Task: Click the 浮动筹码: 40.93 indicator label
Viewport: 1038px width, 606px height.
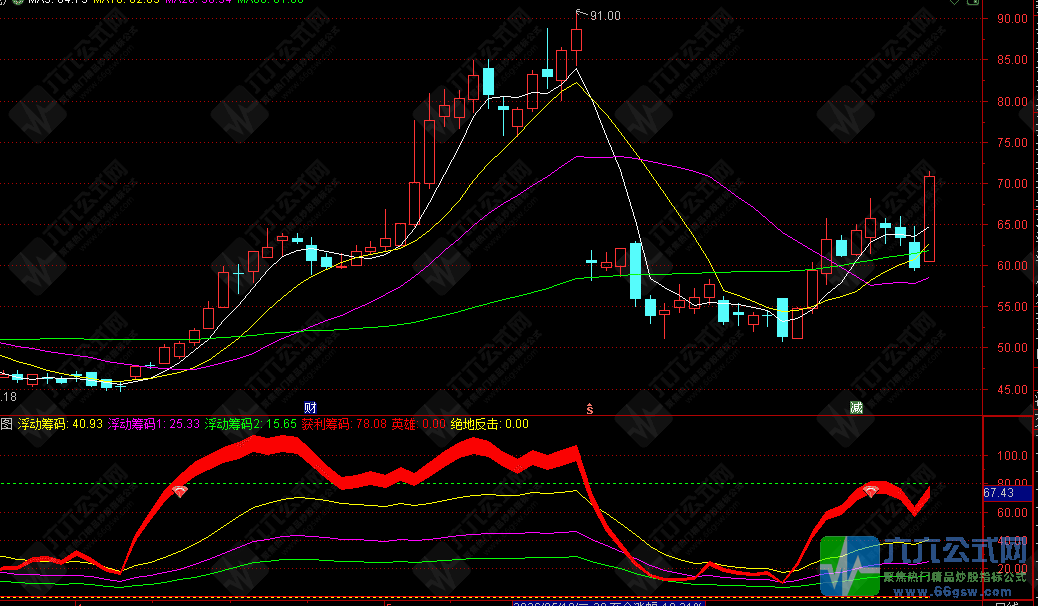Action: point(60,424)
